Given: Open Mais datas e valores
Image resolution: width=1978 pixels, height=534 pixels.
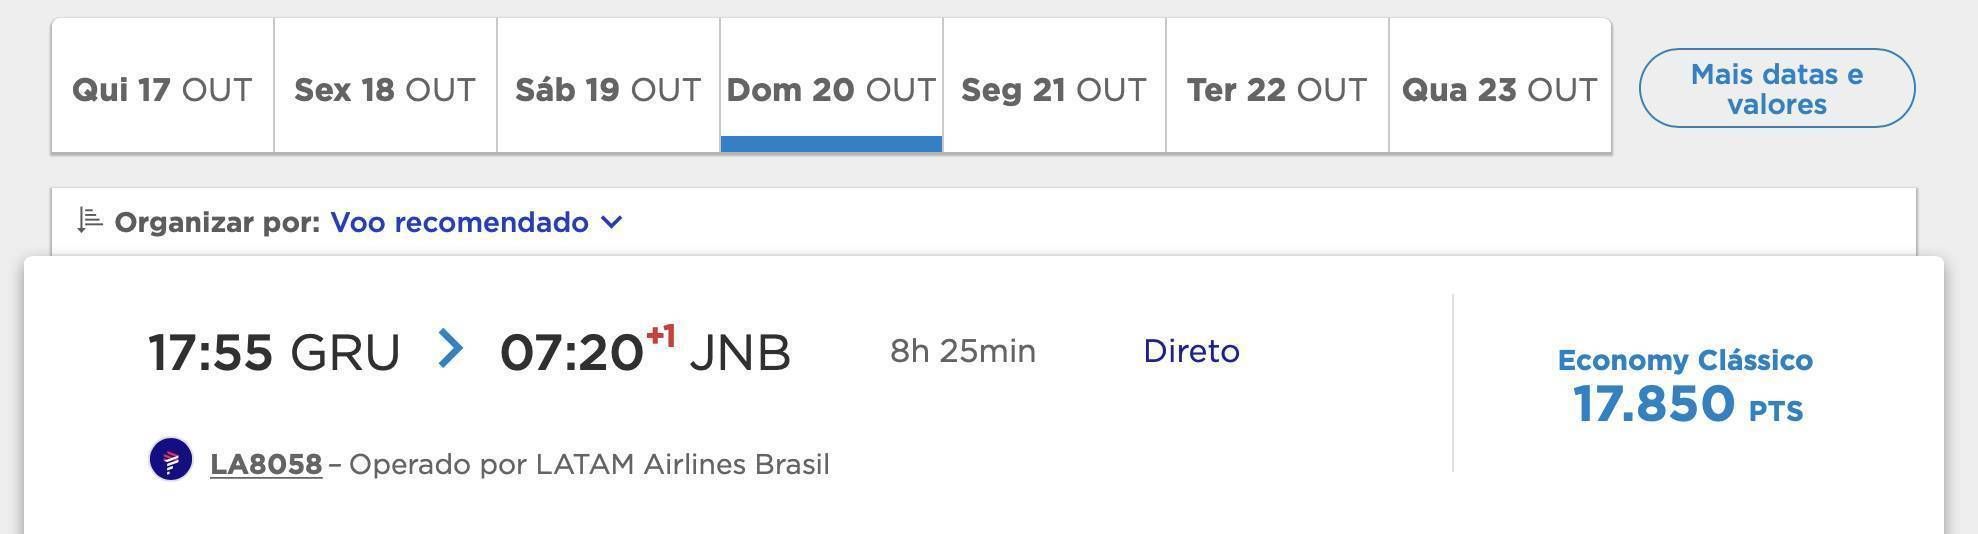Looking at the screenshot, I should point(1777,88).
